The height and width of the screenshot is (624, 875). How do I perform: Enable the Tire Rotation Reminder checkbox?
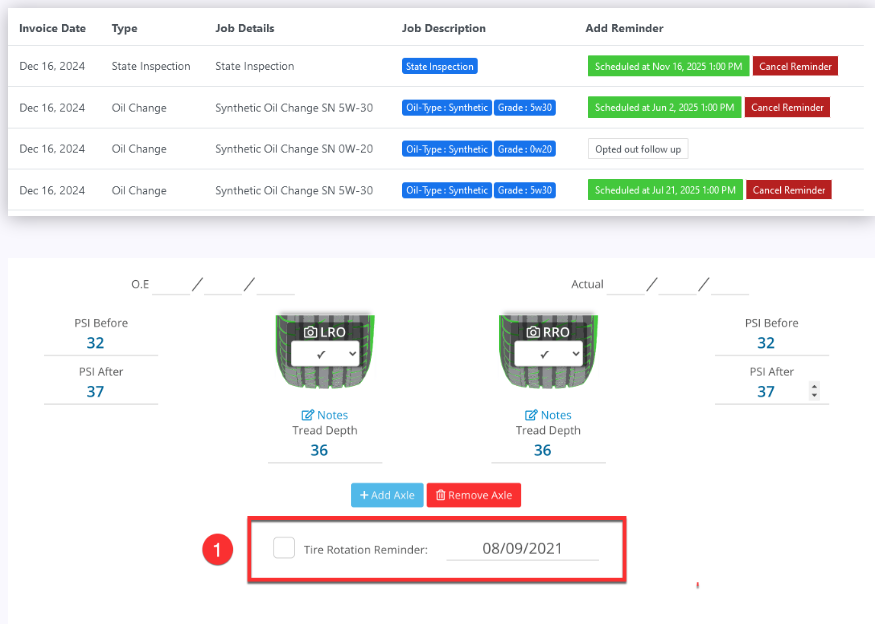pyautogui.click(x=284, y=548)
